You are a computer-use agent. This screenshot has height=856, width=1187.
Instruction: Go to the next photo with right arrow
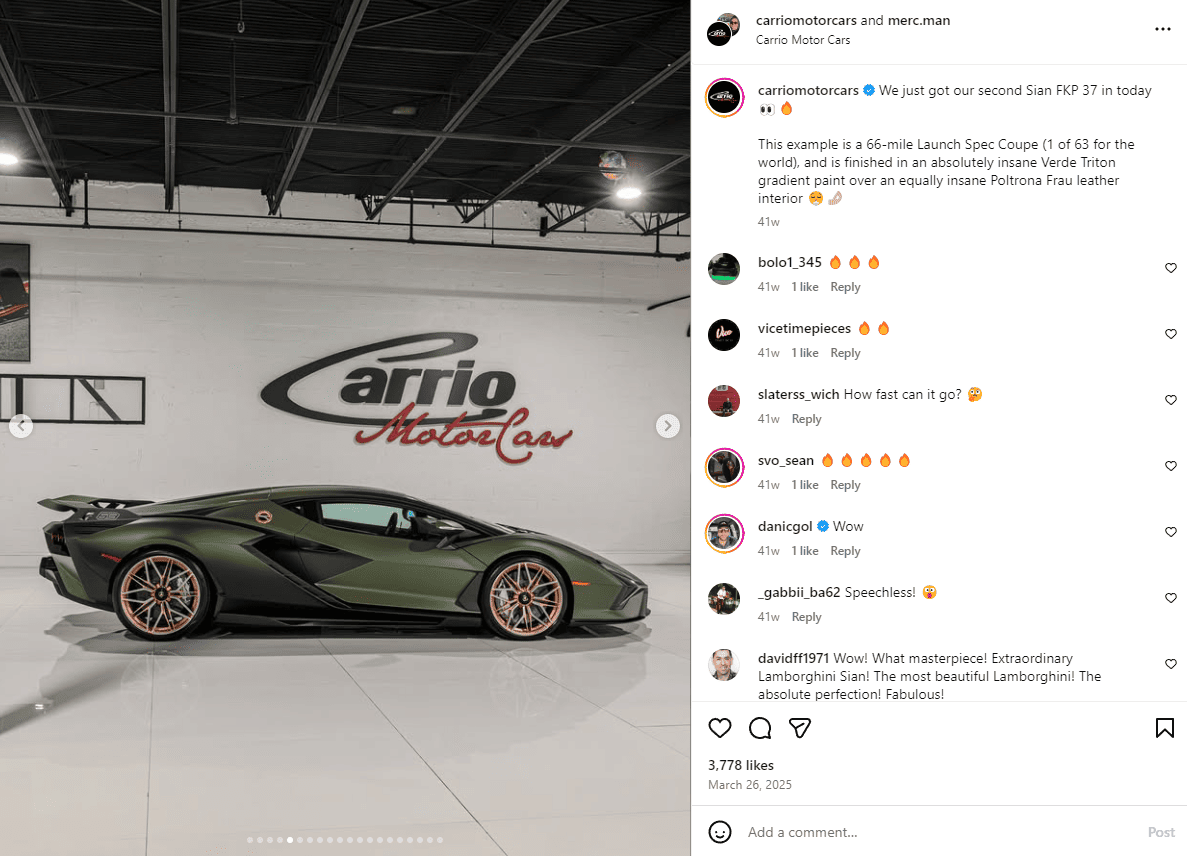pyautogui.click(x=667, y=426)
